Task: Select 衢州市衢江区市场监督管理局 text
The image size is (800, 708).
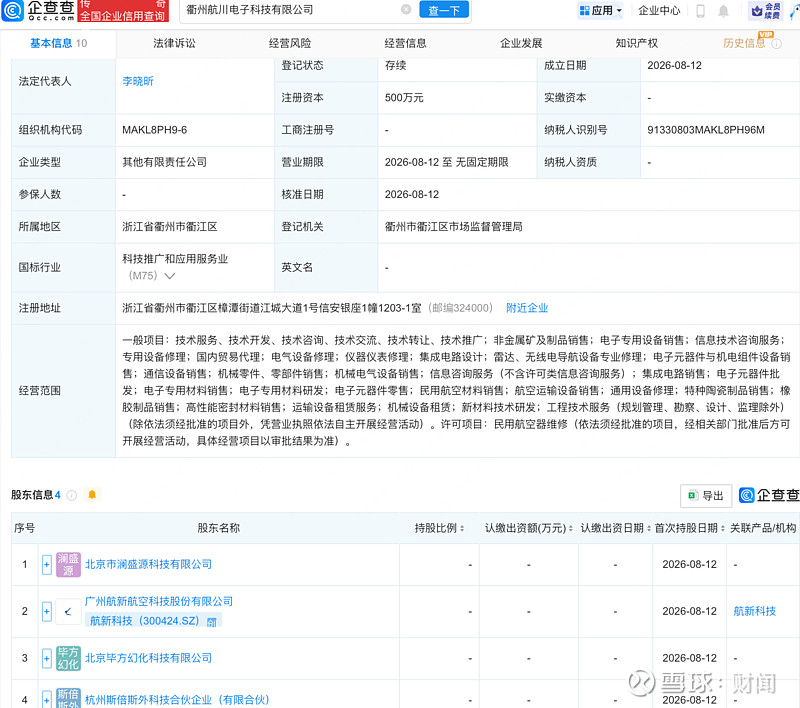Action: [454, 227]
